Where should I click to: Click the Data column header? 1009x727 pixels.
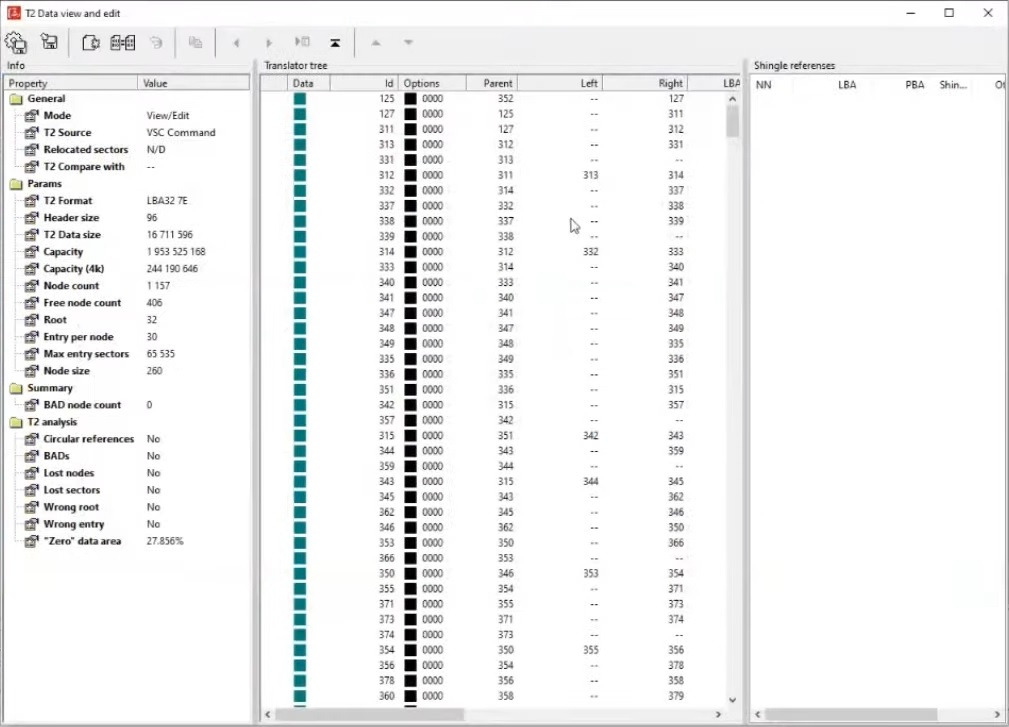[x=309, y=83]
